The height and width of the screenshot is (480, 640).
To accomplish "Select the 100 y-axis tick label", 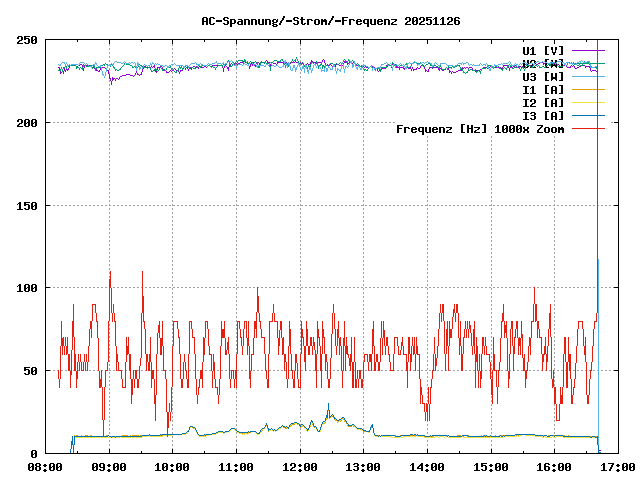I will point(27,288).
